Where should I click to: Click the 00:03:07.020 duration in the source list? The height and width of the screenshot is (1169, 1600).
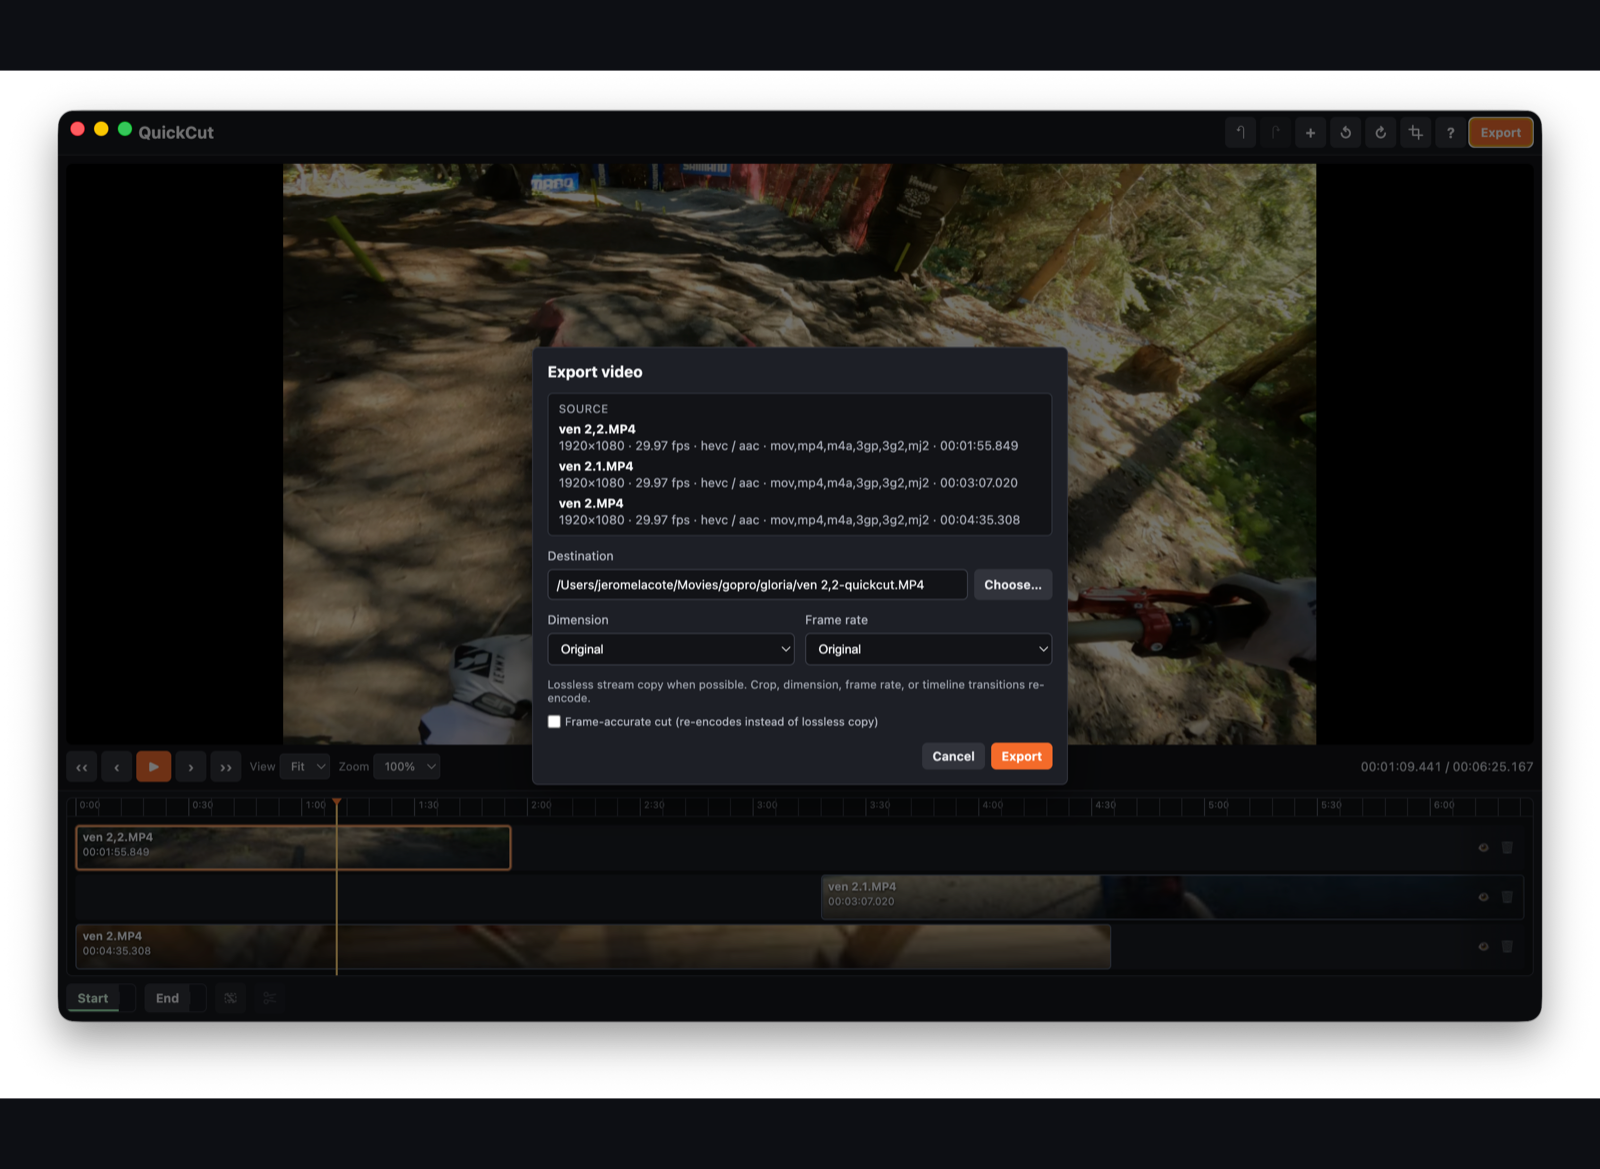pos(979,483)
